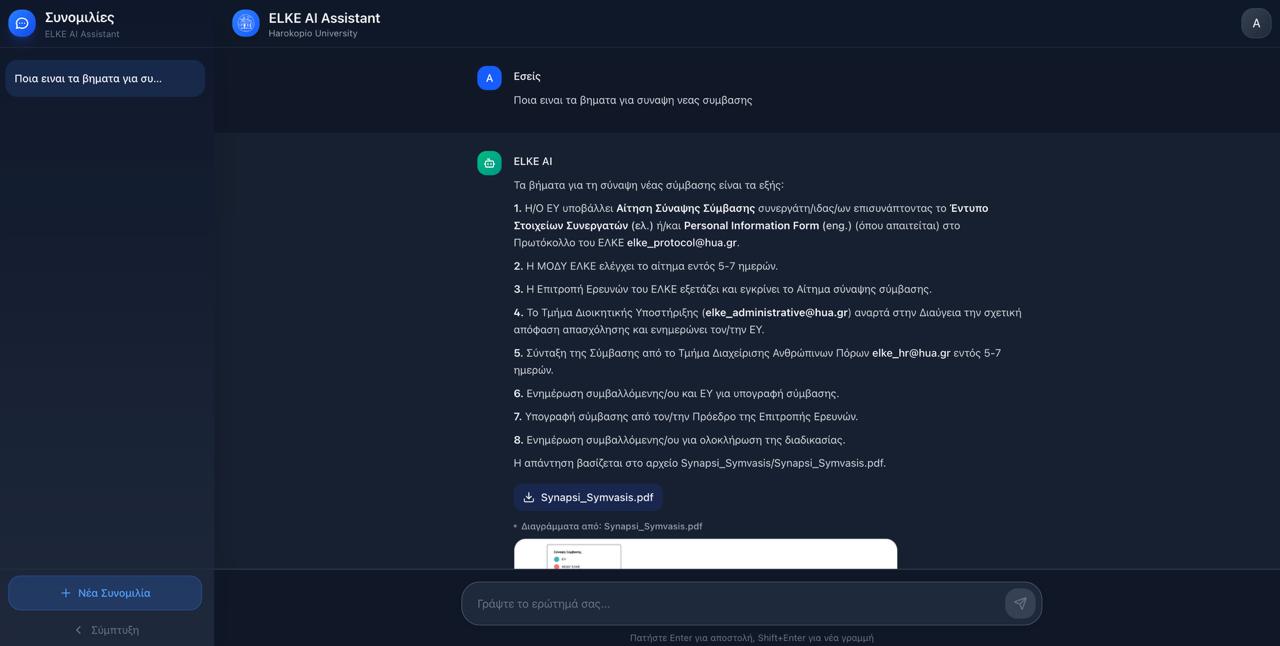Click the elke_administrative@hua.gr email address
Viewport: 1280px width, 646px height.
tap(776, 313)
